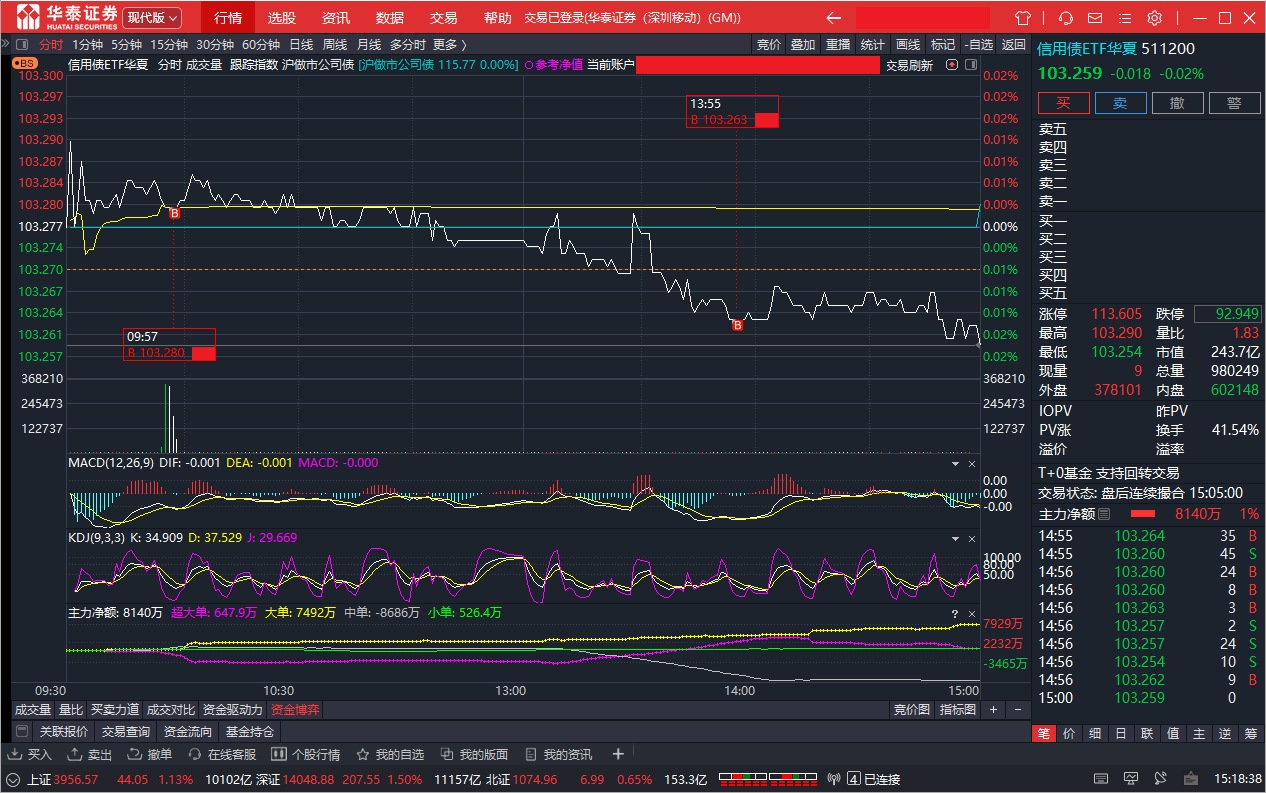Open the 竞价图 auction chart selector
This screenshot has height=793, width=1266.
(912, 709)
